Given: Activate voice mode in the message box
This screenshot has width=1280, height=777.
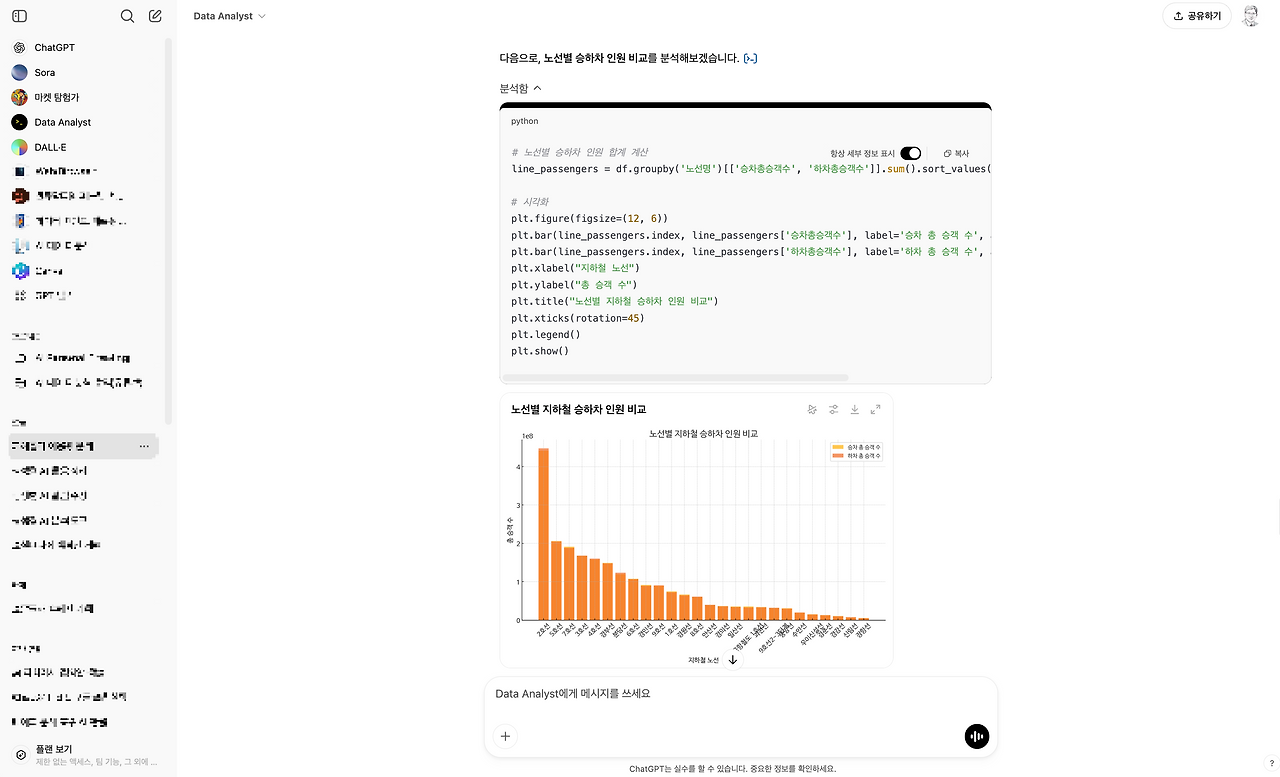Looking at the screenshot, I should click(976, 736).
